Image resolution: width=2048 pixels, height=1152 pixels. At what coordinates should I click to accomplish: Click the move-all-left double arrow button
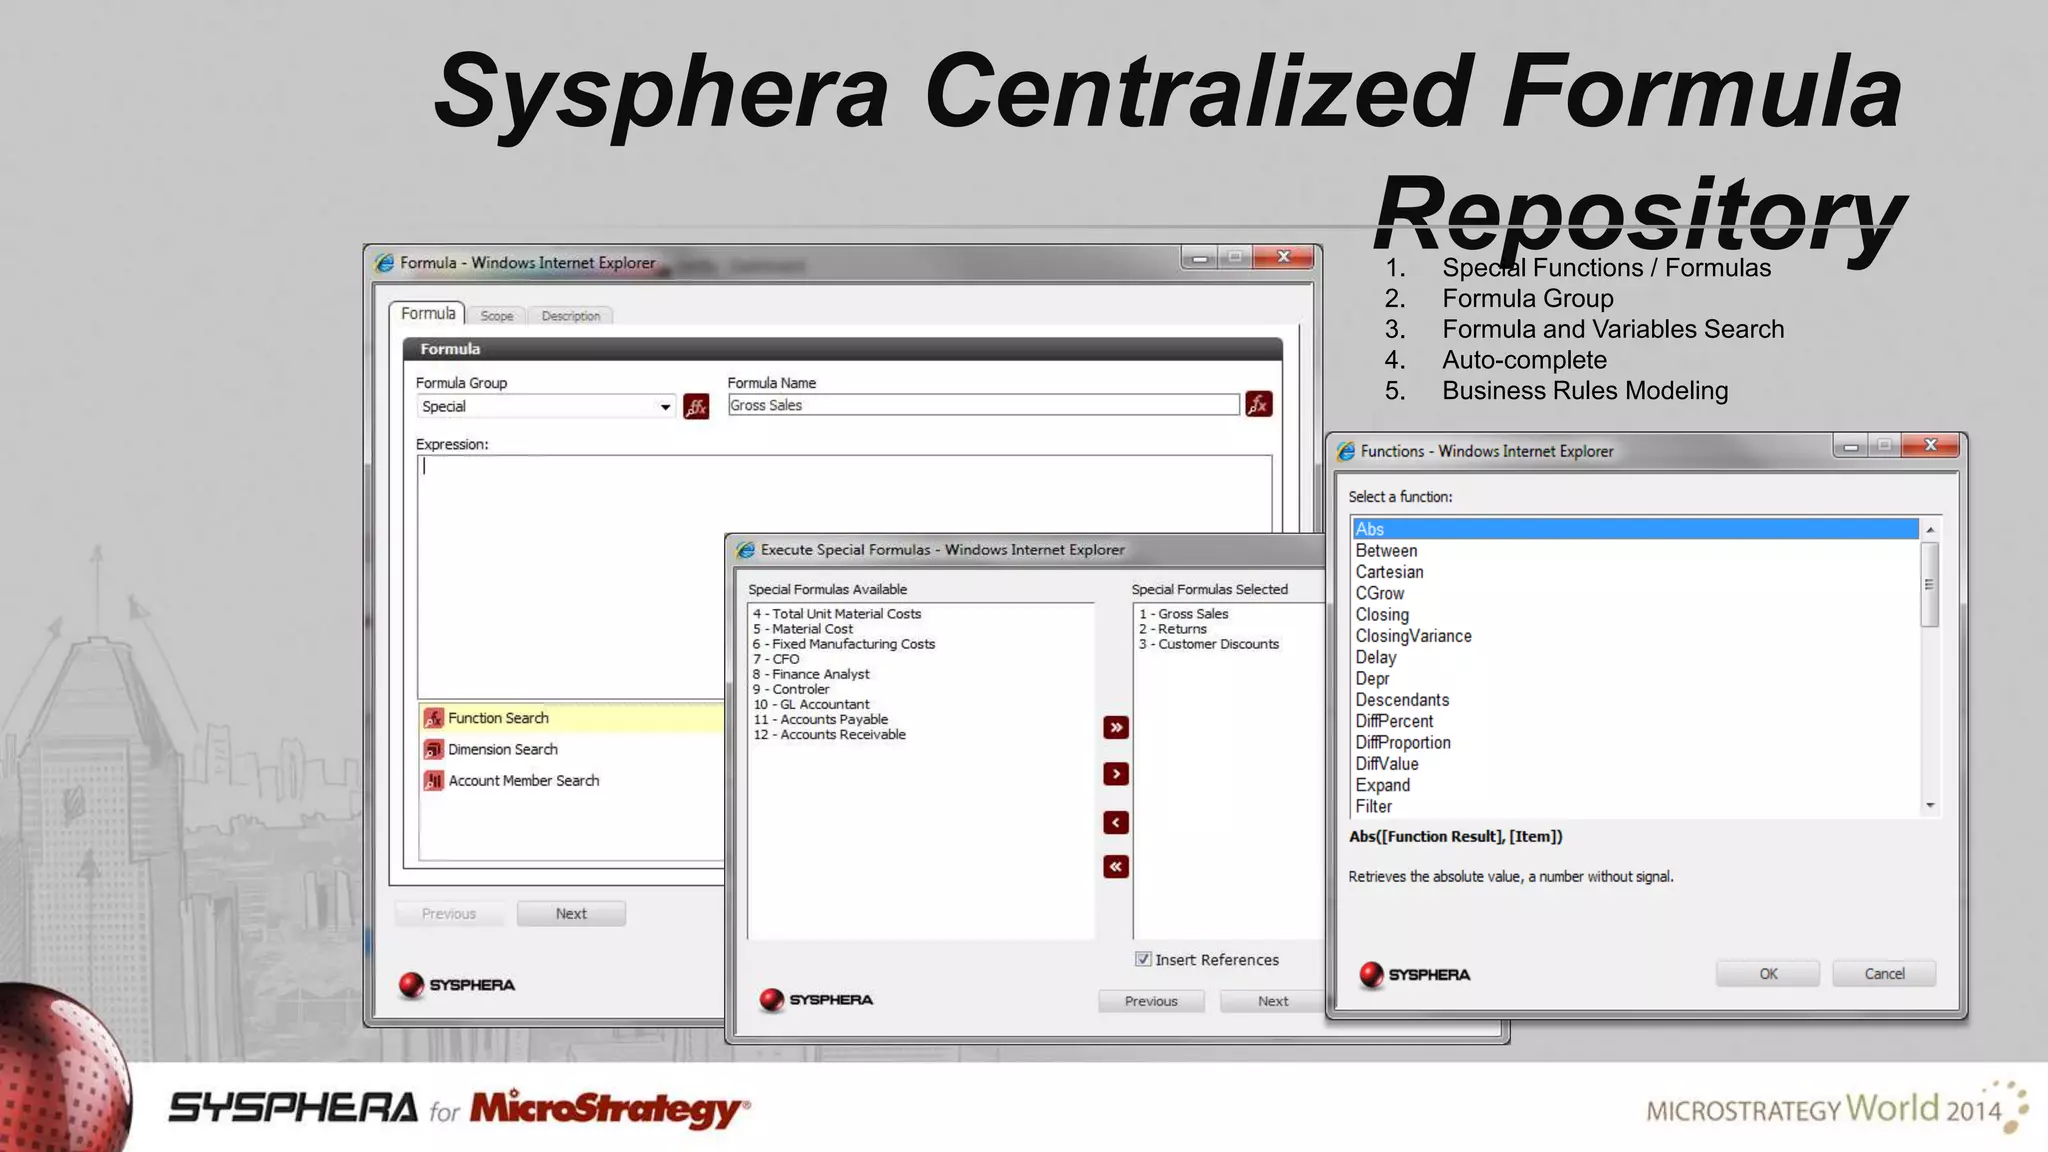point(1116,866)
